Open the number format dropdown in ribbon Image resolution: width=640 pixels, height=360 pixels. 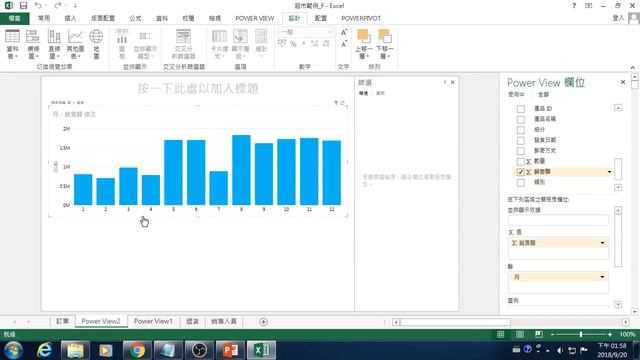[x=329, y=32]
